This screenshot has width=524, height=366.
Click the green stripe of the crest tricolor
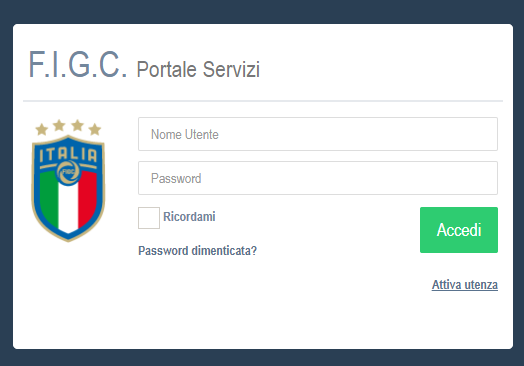[x=49, y=199]
